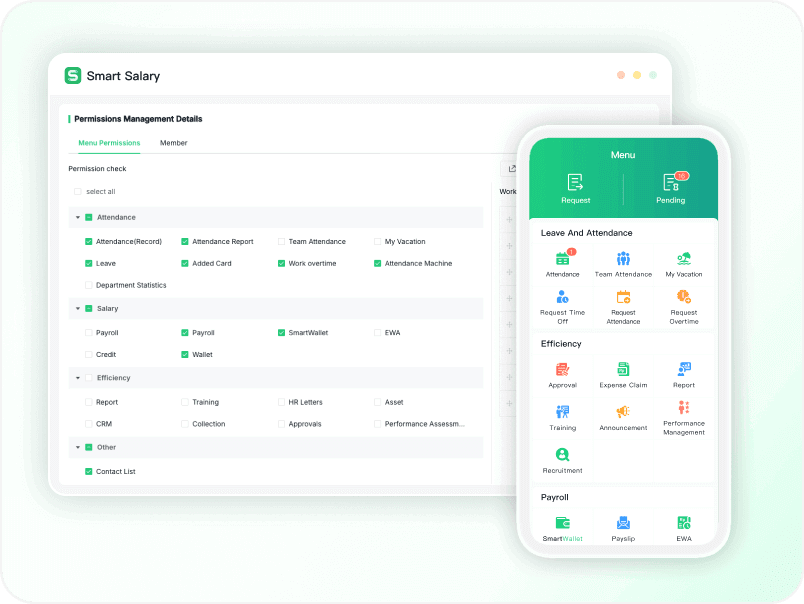Check the My Vacation checkbox
This screenshot has height=604, width=804.
[377, 241]
